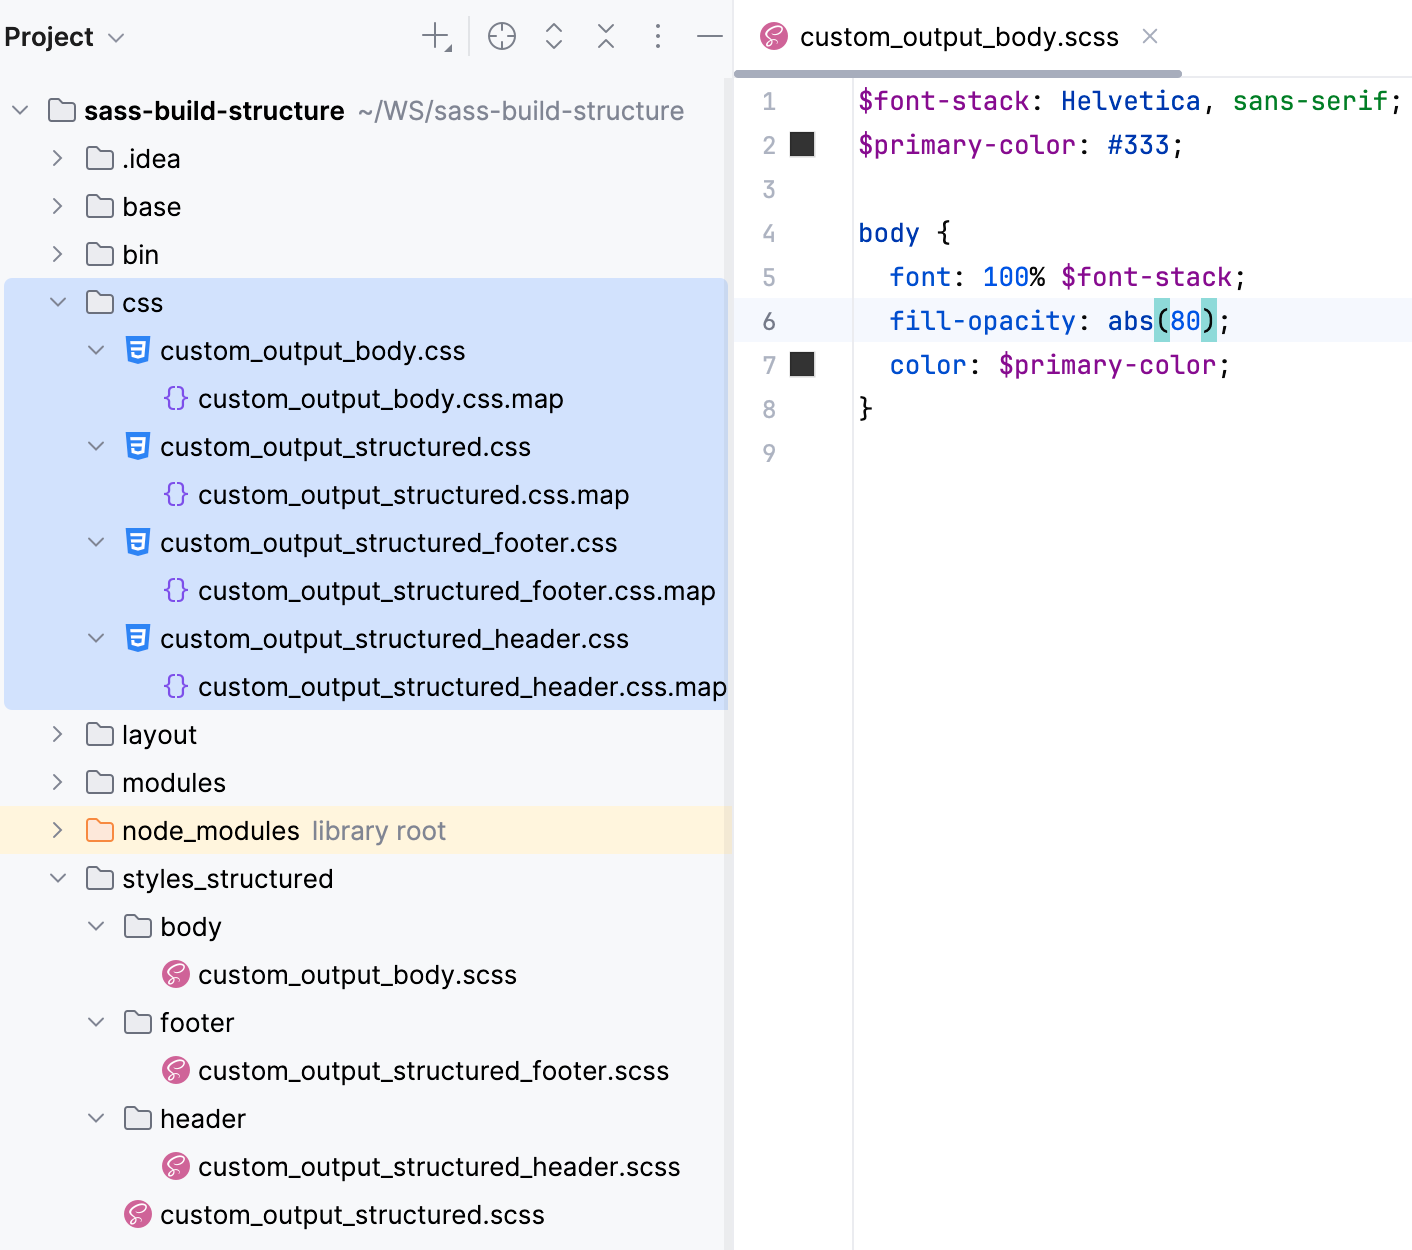
Task: Collapse the css folder in the tree
Action: (57, 302)
